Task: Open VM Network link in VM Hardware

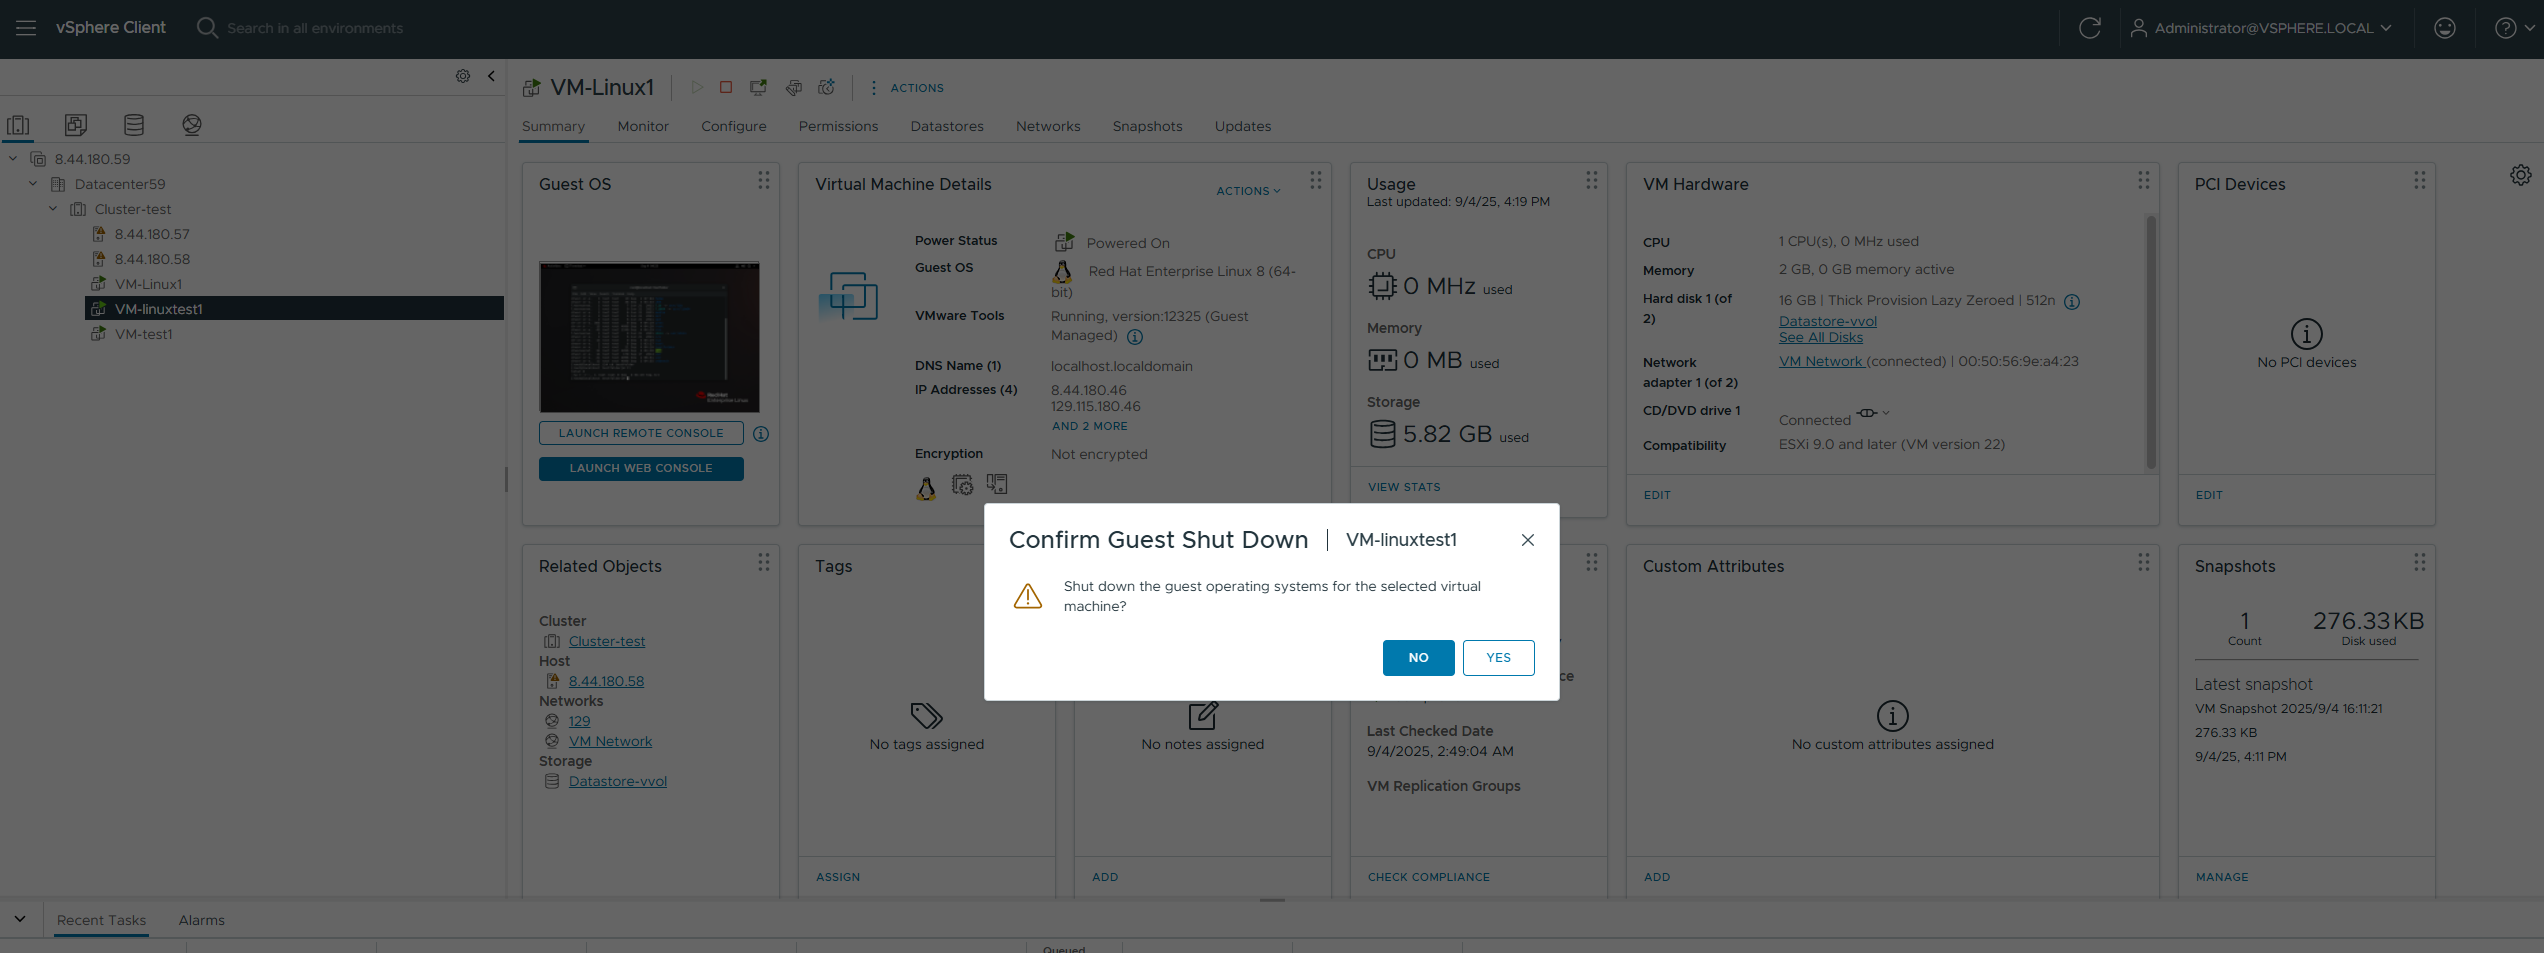Action: pyautogui.click(x=1820, y=361)
